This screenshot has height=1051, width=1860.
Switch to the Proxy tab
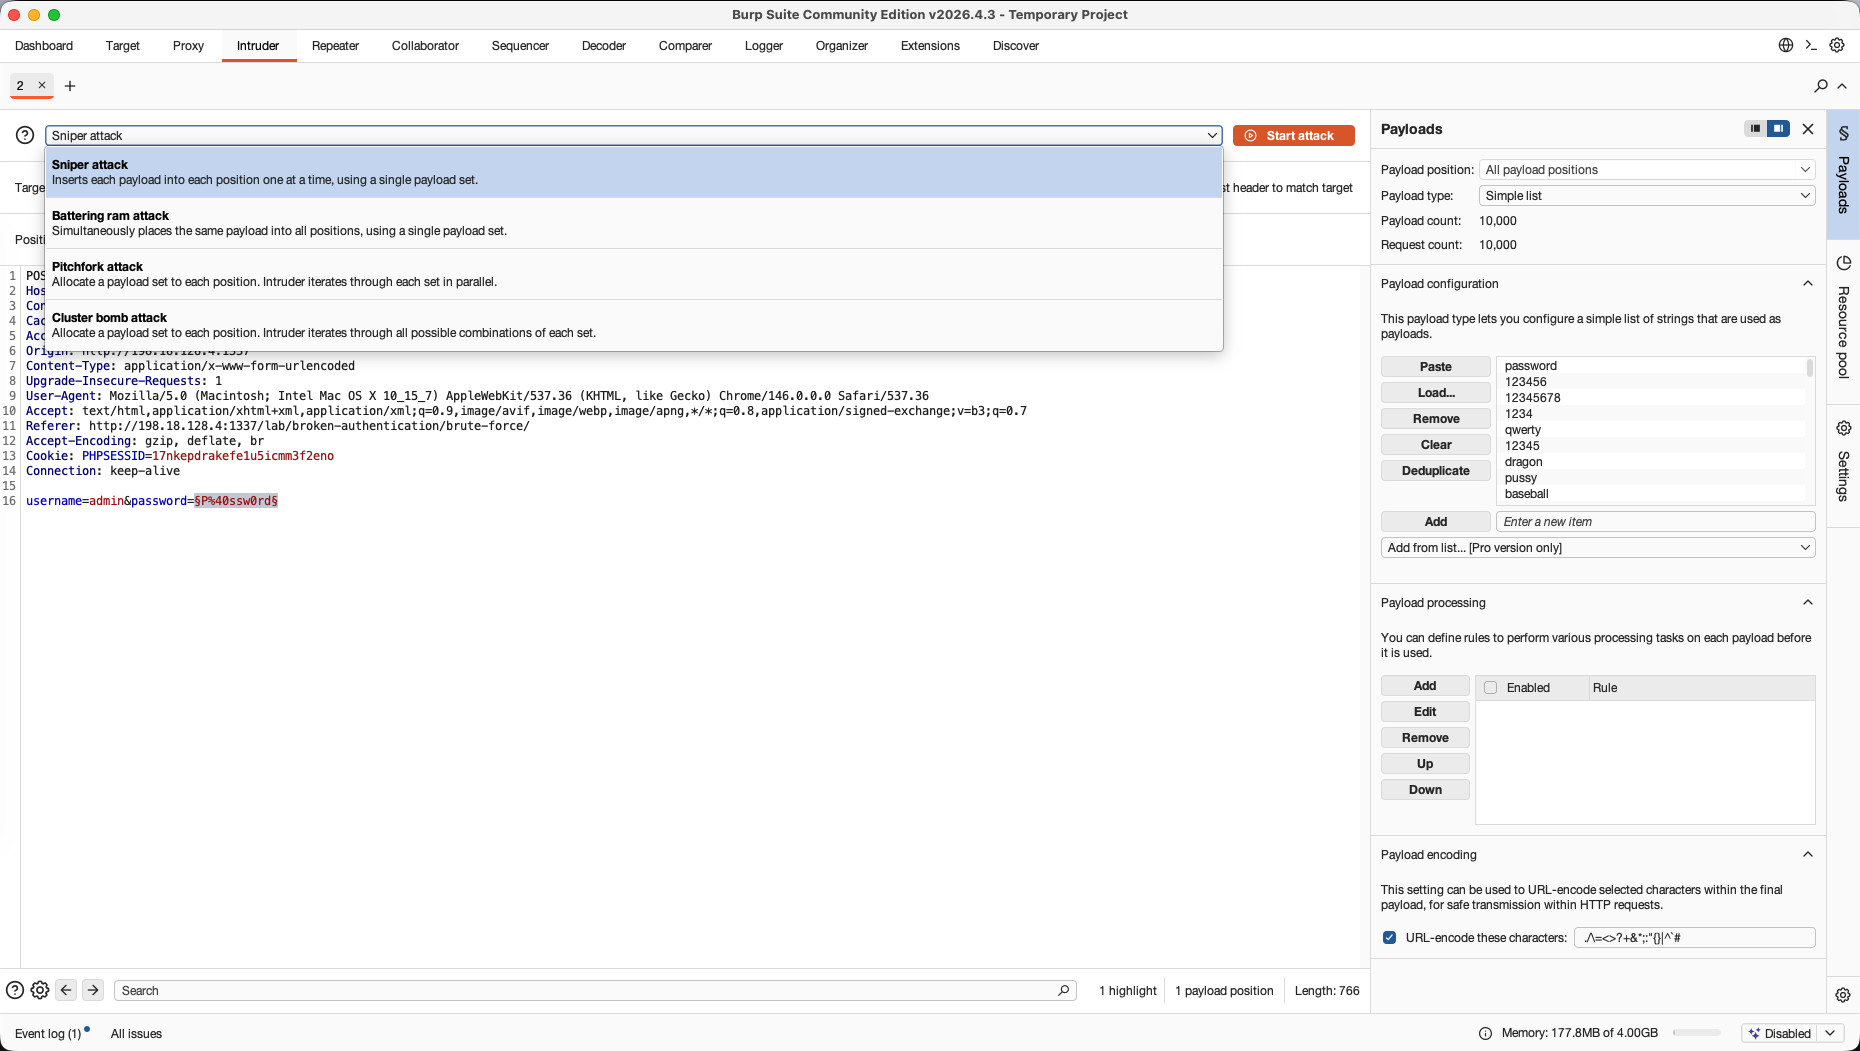pyautogui.click(x=188, y=46)
